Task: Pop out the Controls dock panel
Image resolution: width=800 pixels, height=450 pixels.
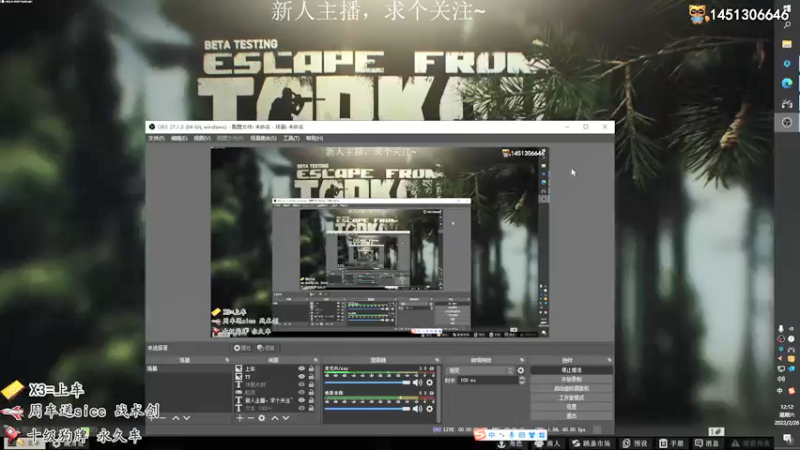Action: point(609,360)
